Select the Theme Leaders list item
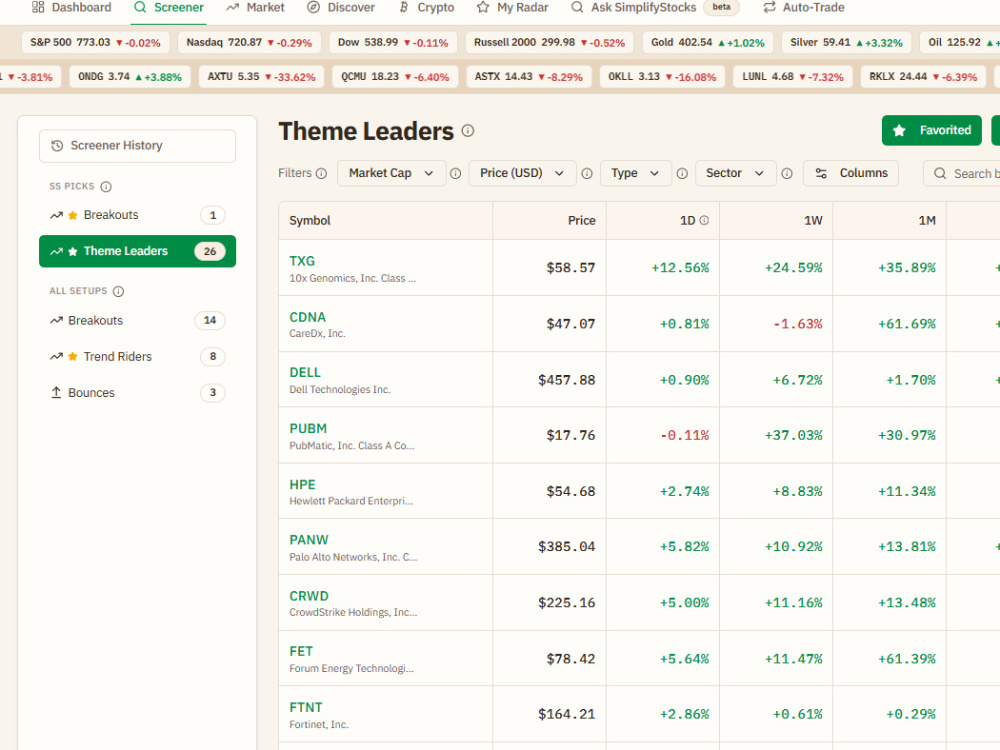 pyautogui.click(x=137, y=251)
